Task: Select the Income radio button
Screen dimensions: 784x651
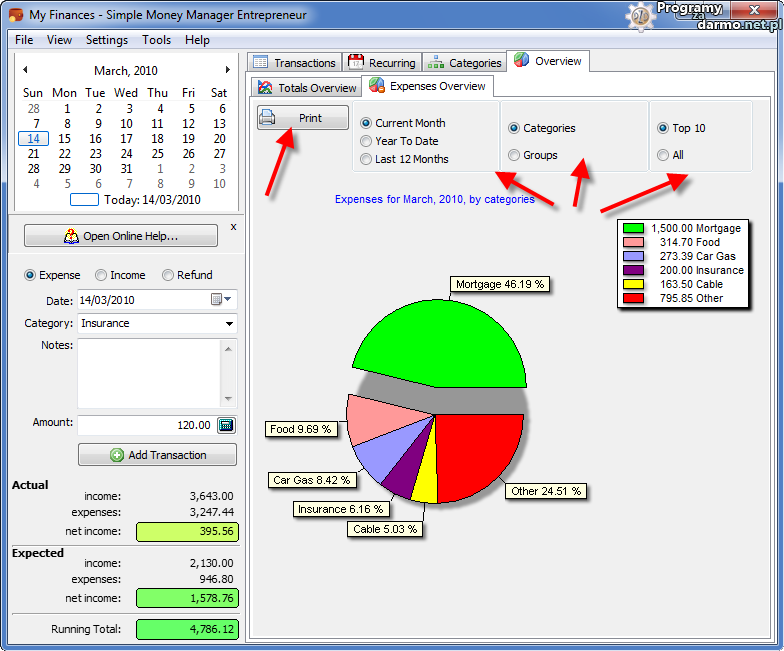Action: tap(102, 275)
